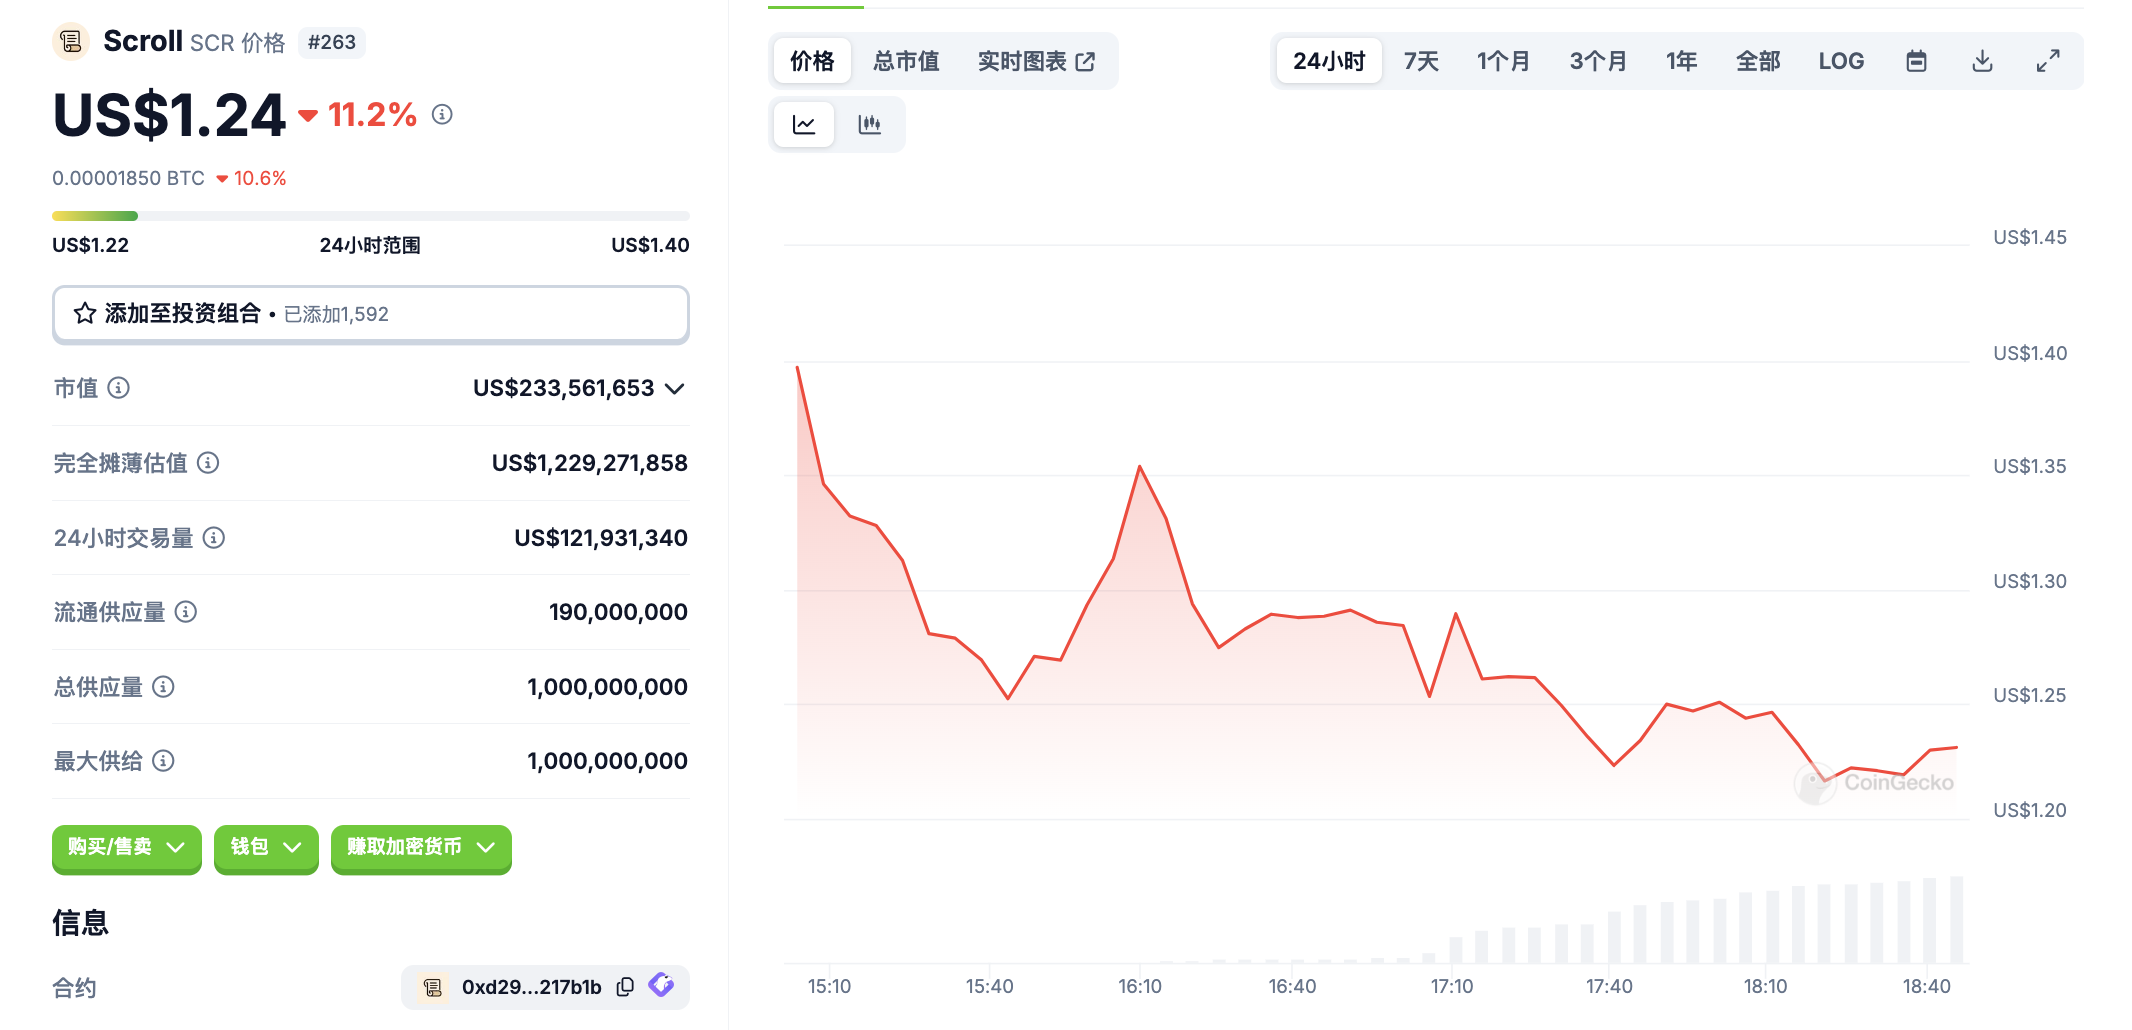Open the 赚取加密货币 dropdown
The image size is (2132, 1030).
[x=420, y=847]
